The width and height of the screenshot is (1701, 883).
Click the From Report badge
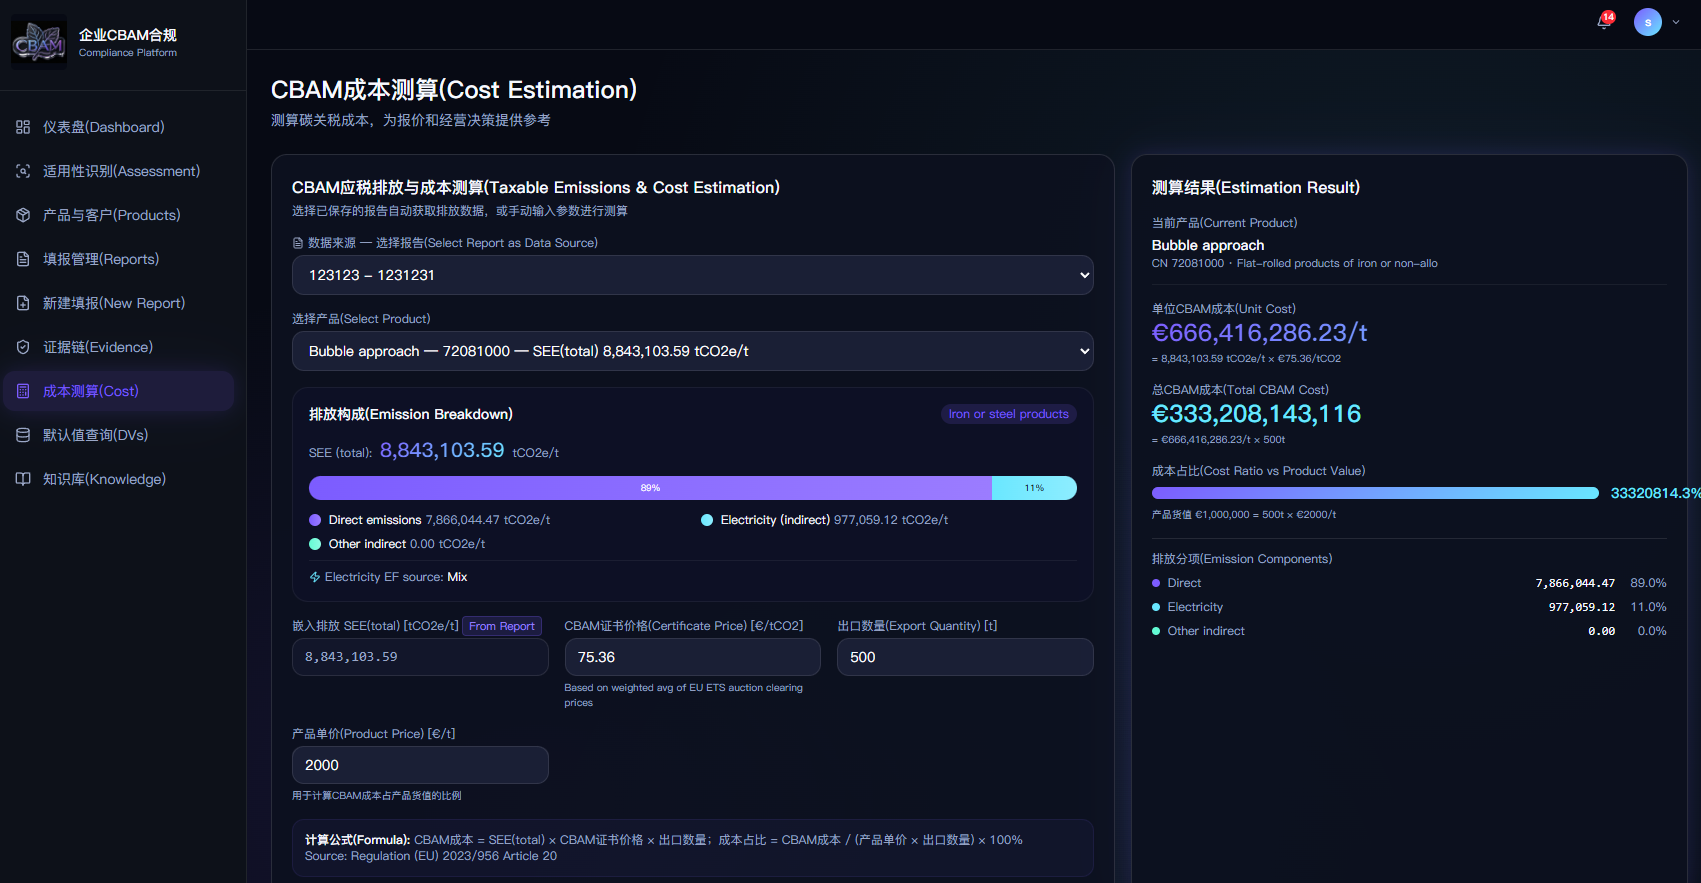[x=502, y=626]
